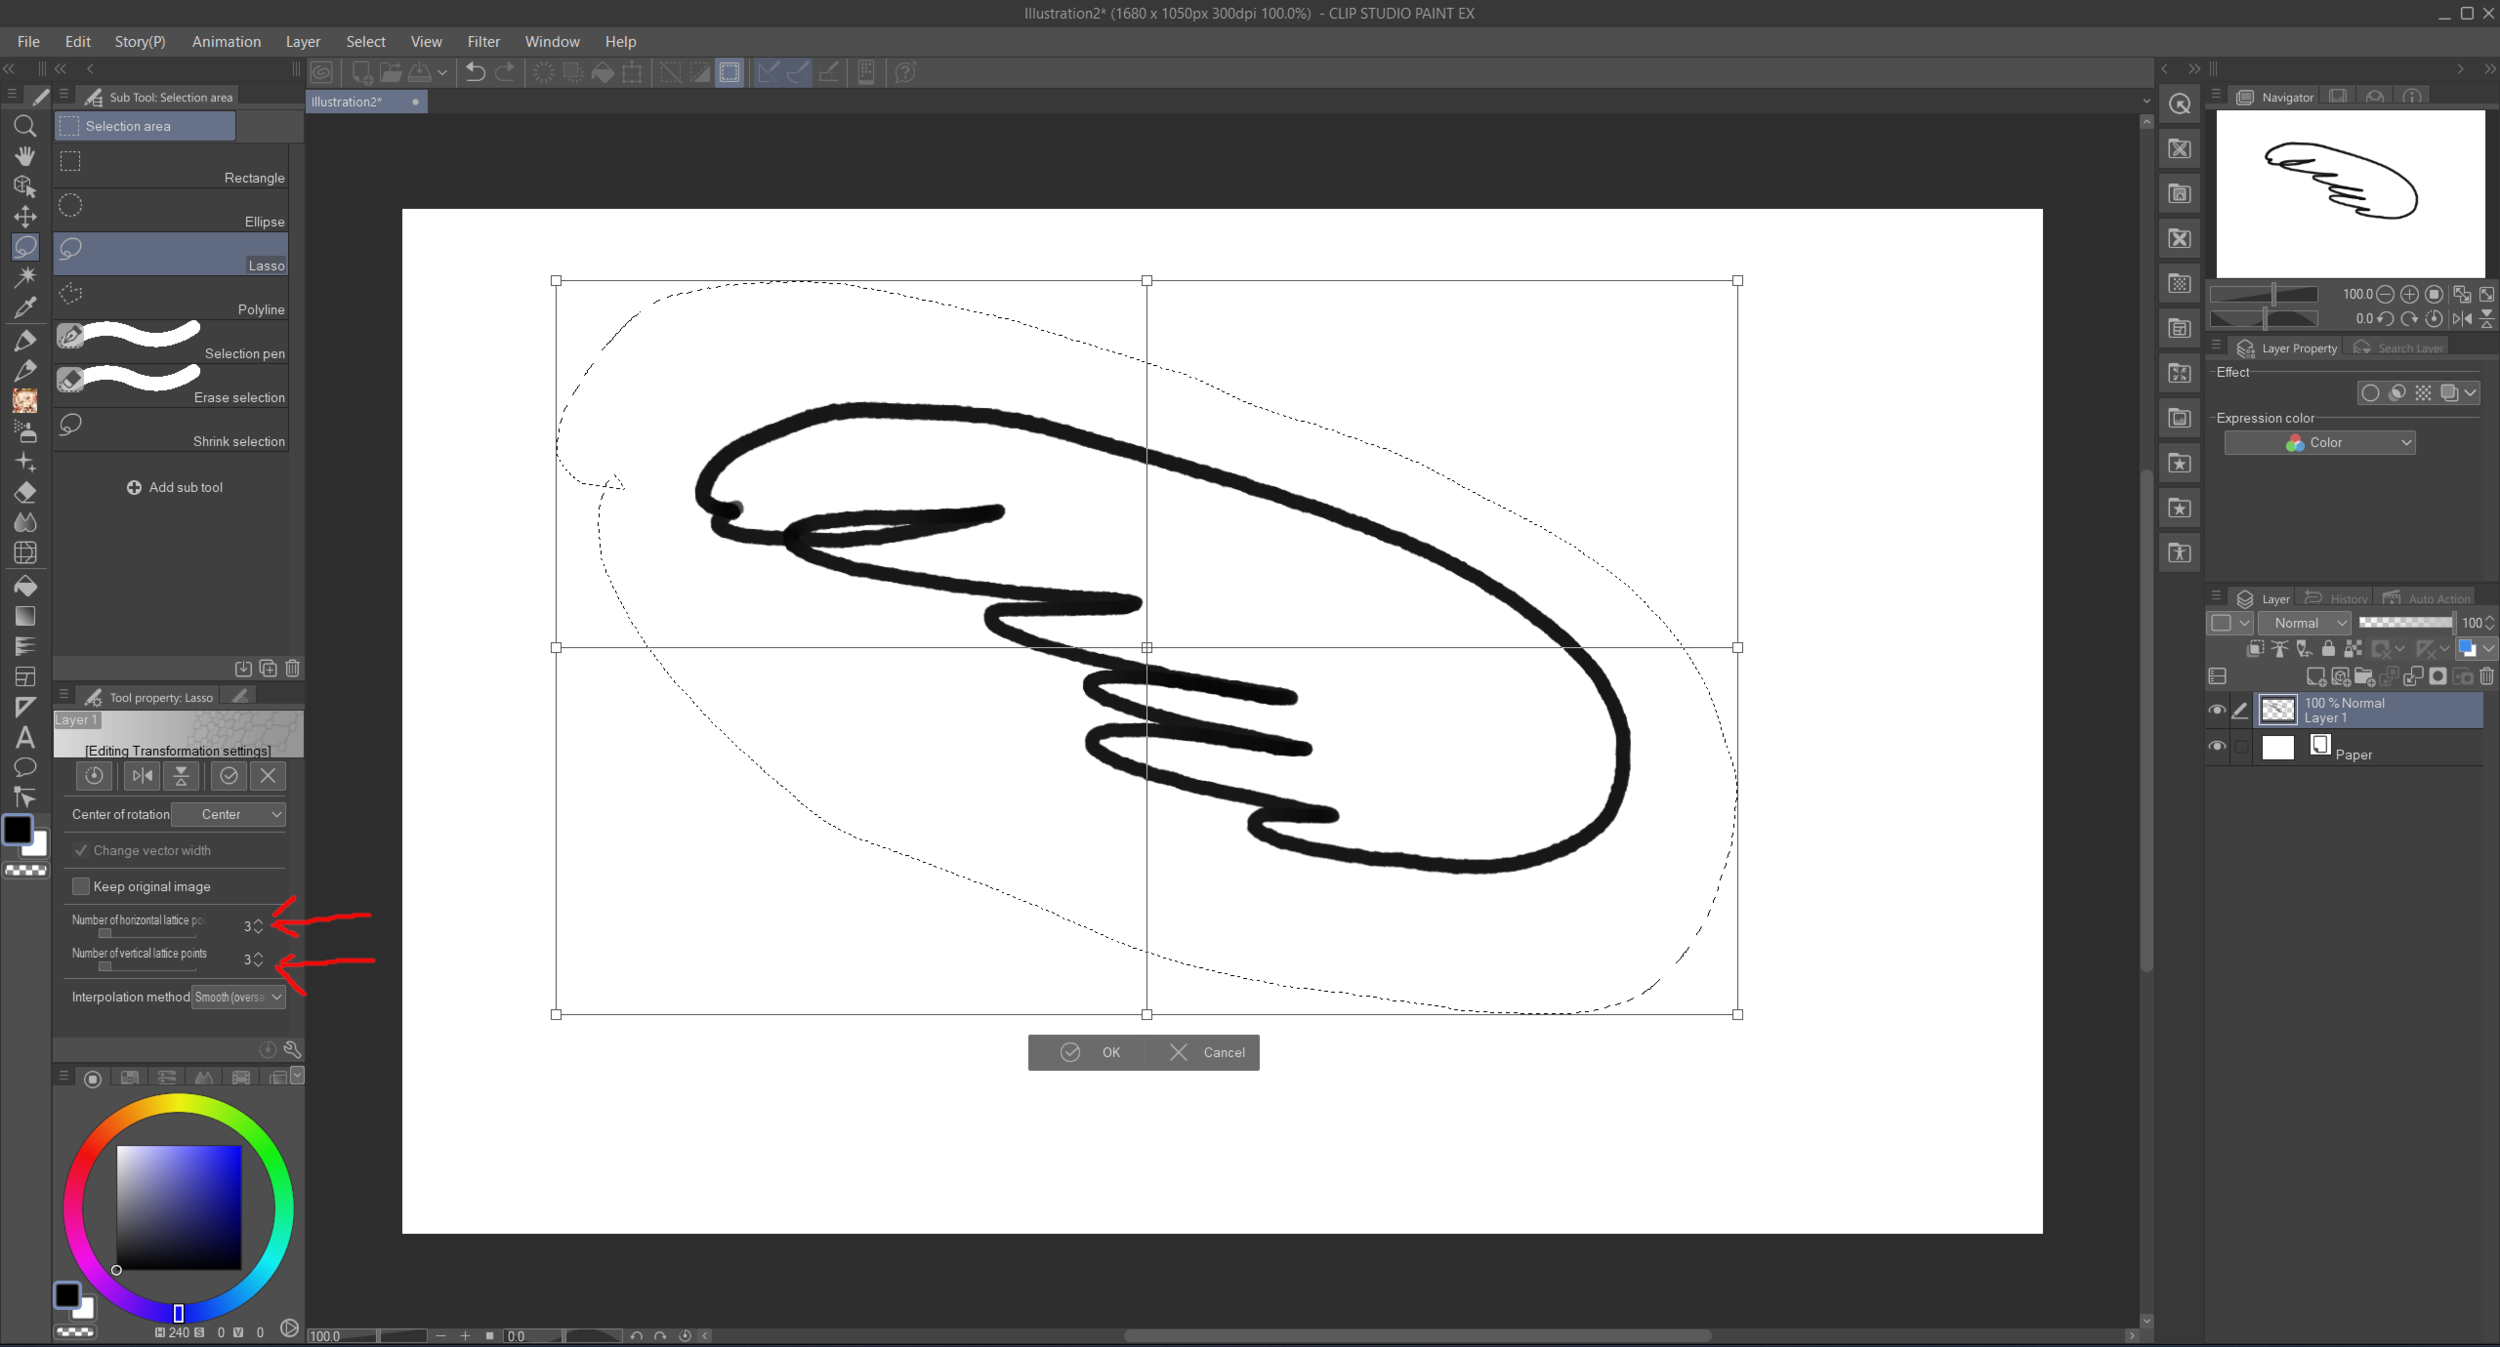Image resolution: width=2500 pixels, height=1347 pixels.
Task: Open the Interpolation method dropdown
Action: 239,997
